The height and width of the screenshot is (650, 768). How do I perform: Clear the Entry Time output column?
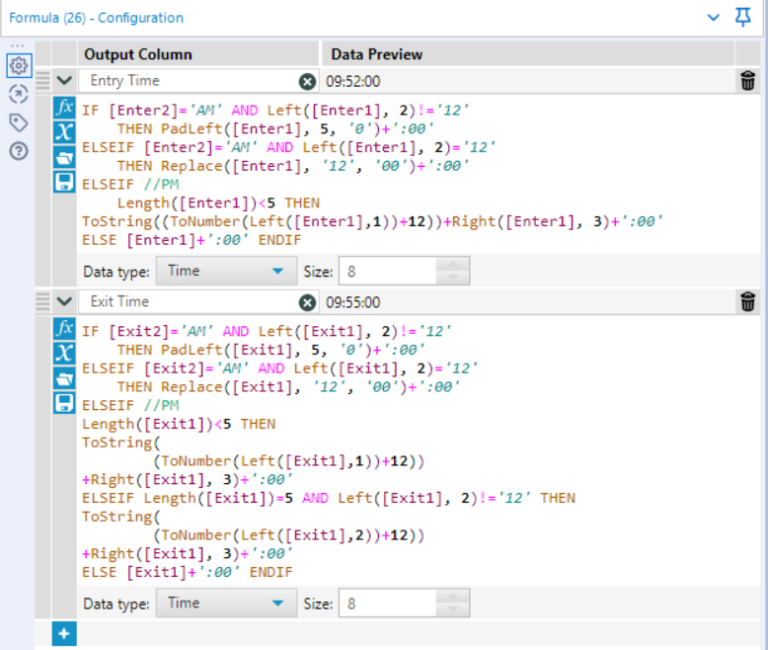307,81
